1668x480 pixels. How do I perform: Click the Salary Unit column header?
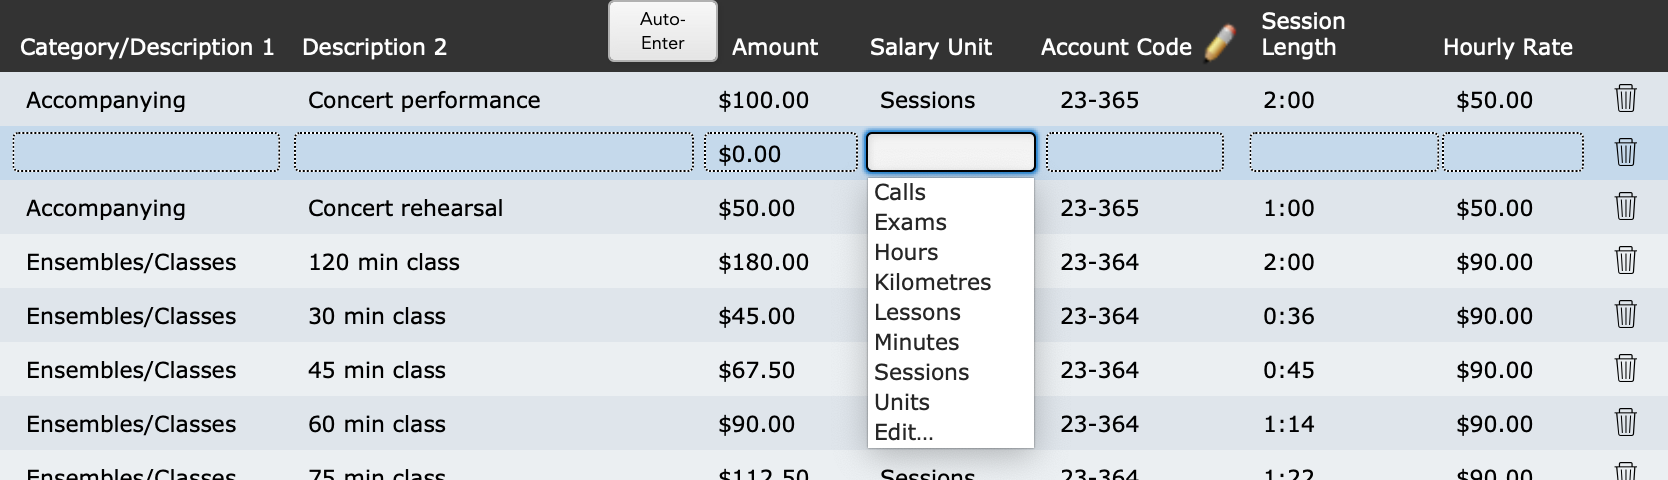click(x=931, y=47)
